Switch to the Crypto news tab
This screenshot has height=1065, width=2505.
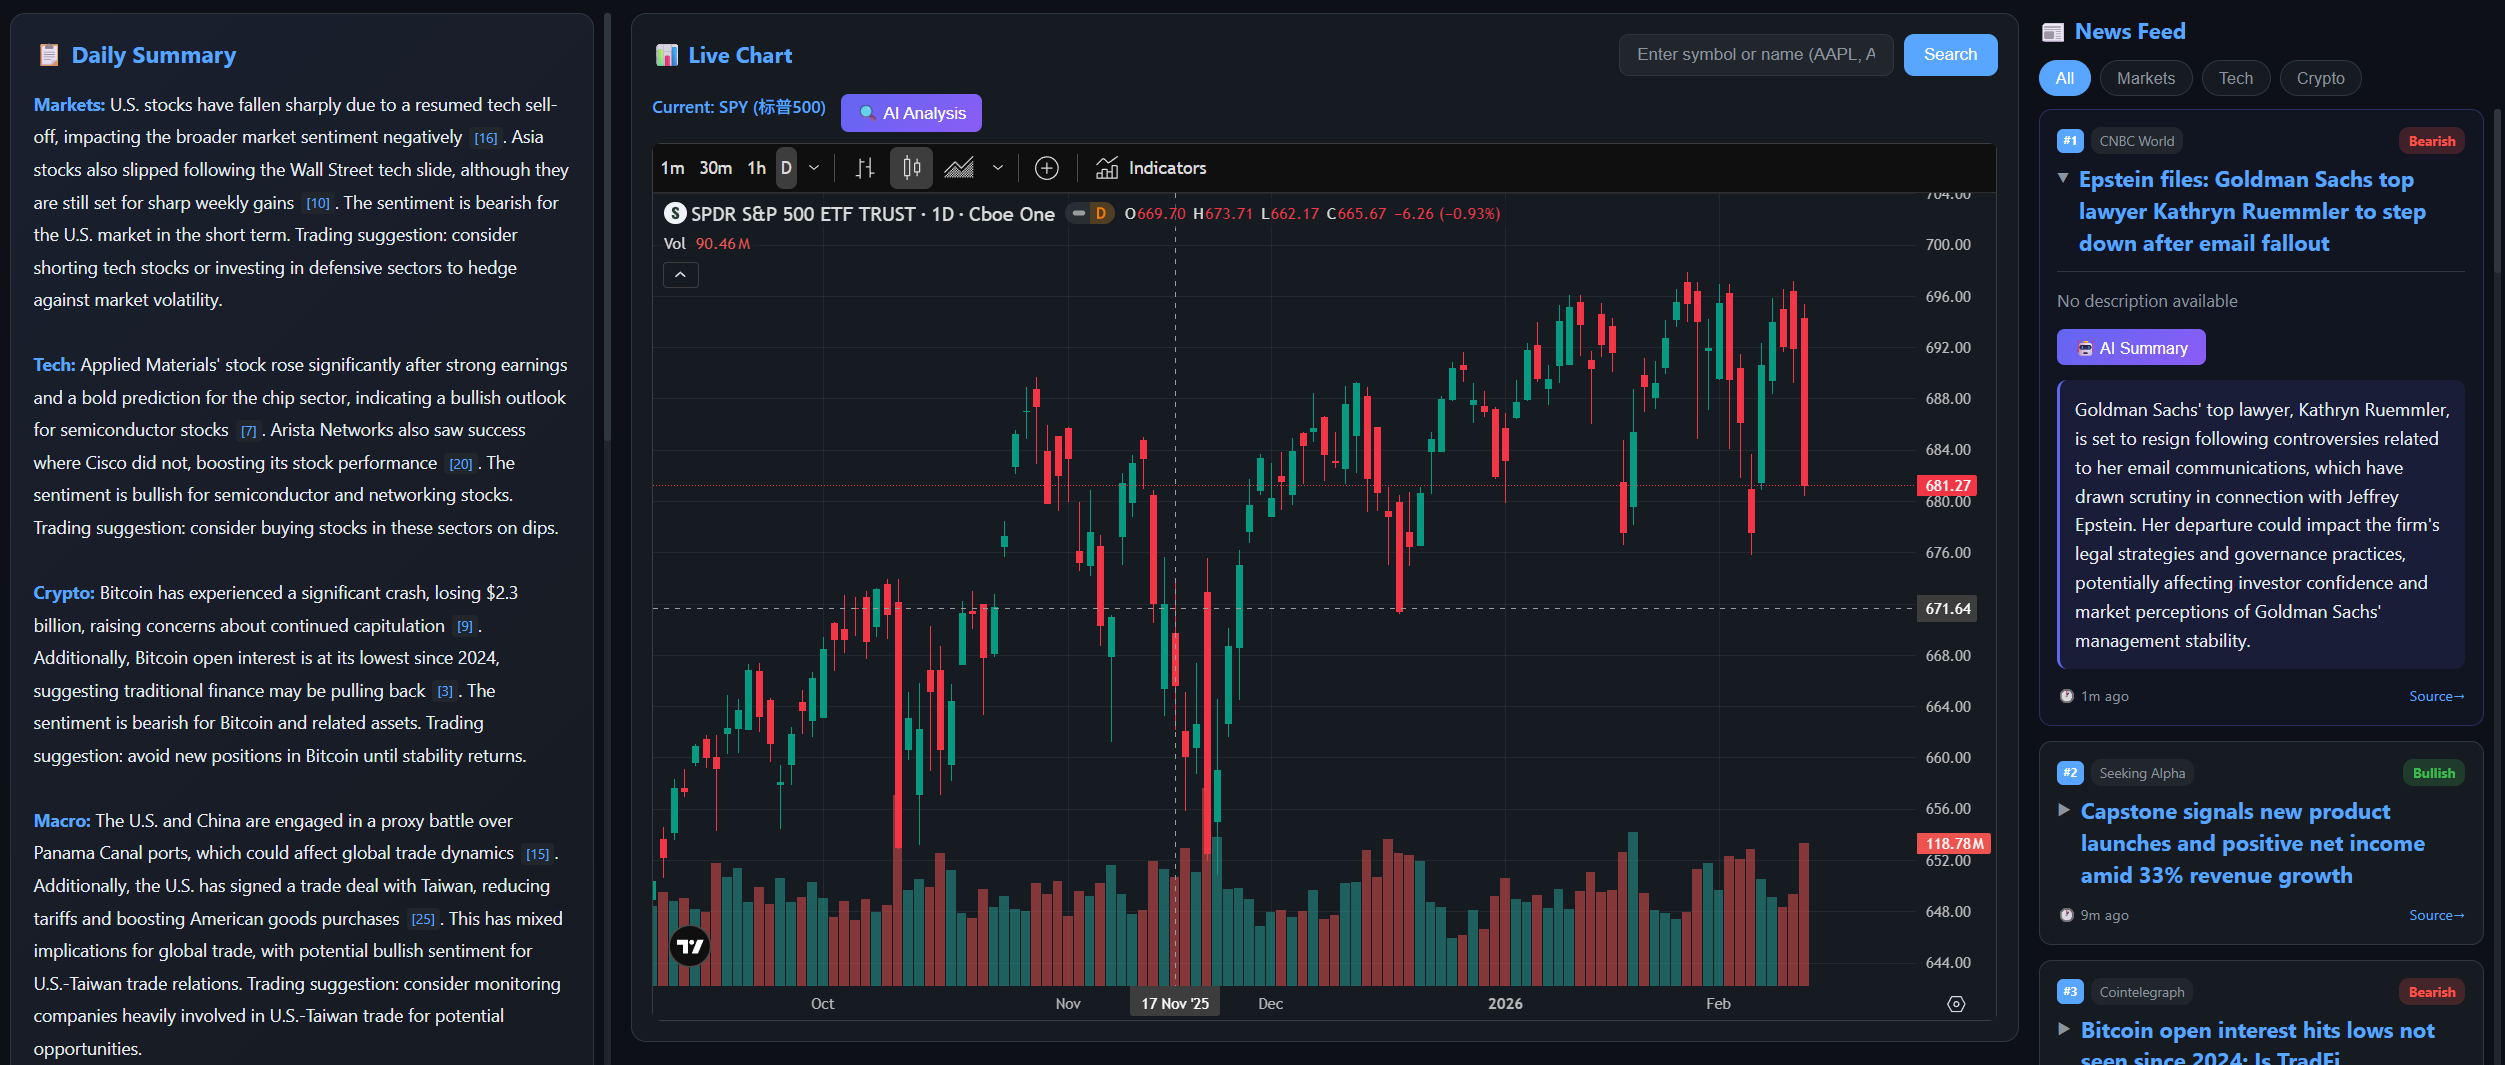[x=2320, y=78]
